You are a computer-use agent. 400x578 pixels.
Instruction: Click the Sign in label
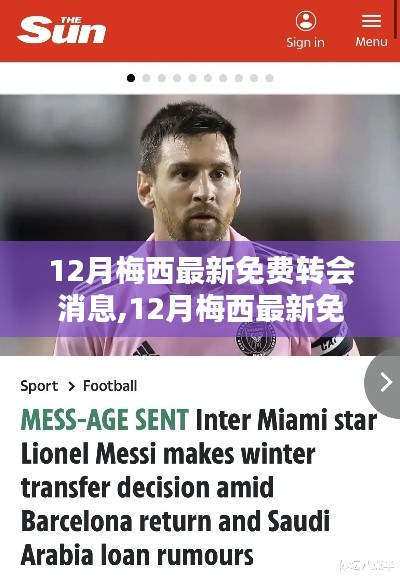point(306,42)
